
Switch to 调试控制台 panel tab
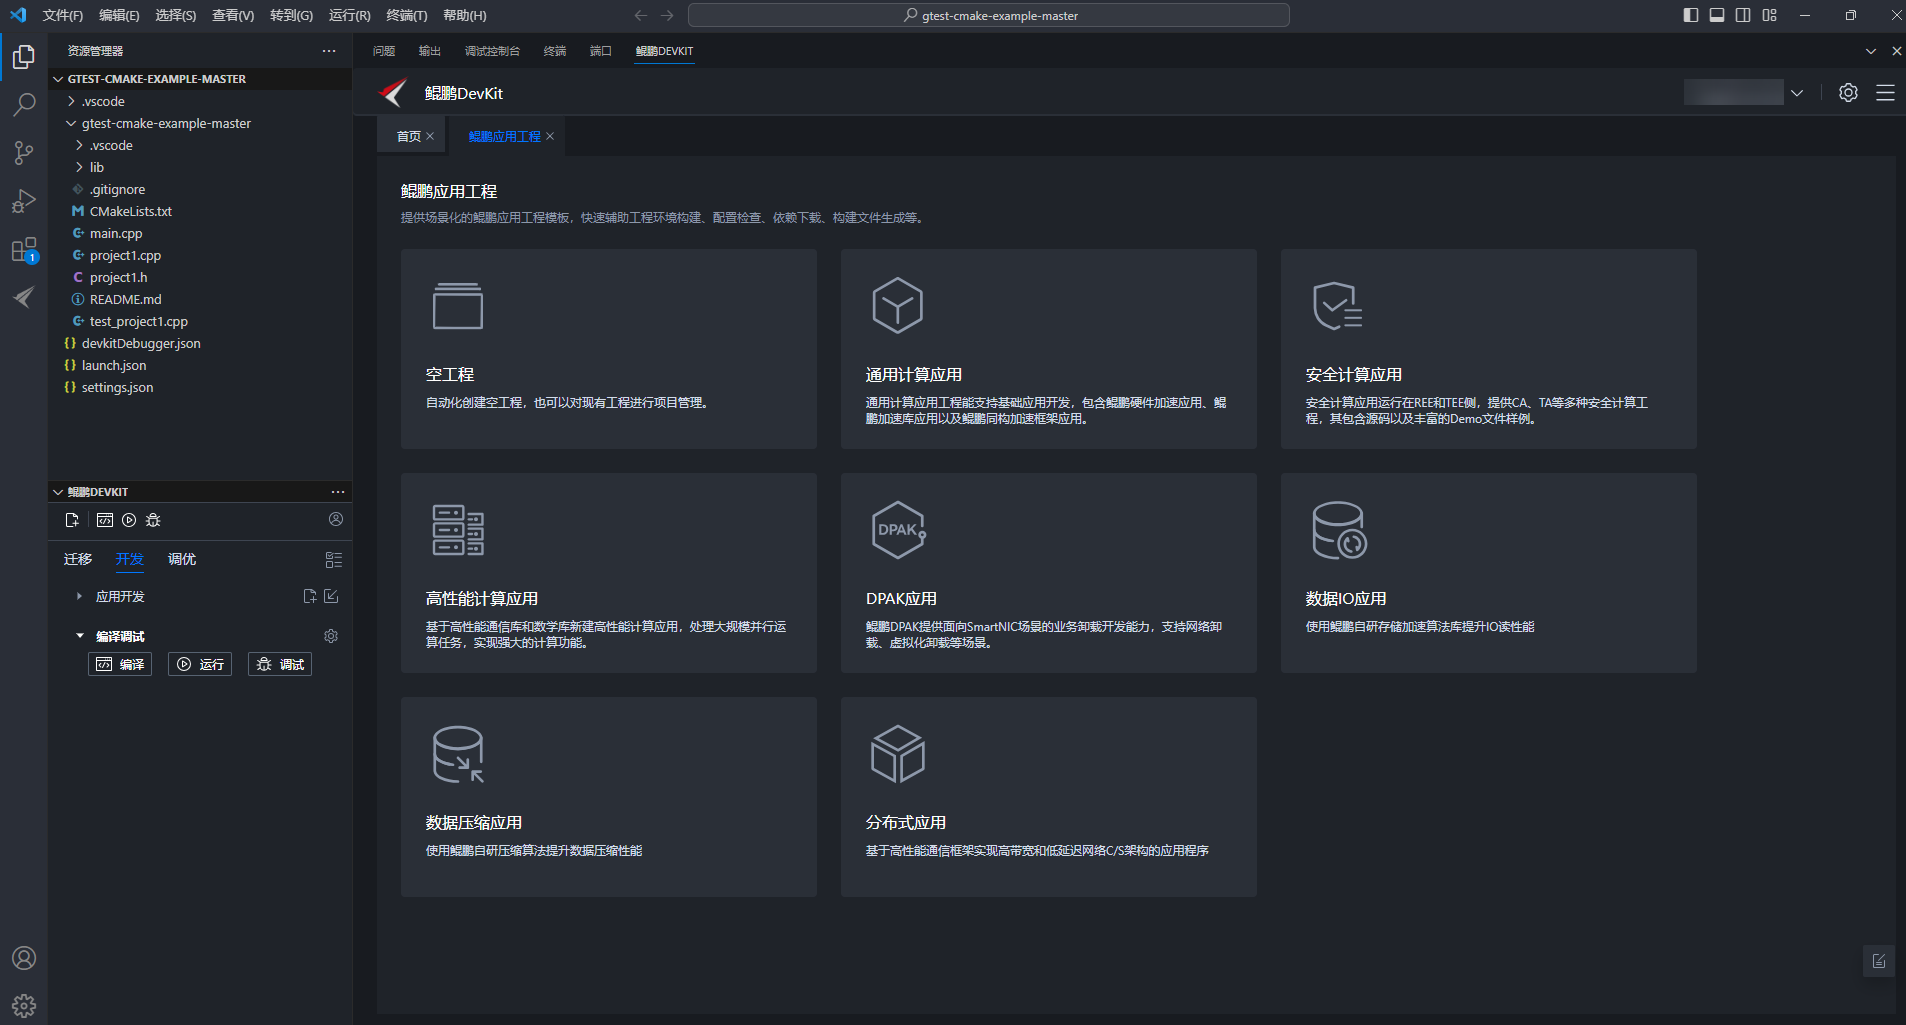click(492, 51)
